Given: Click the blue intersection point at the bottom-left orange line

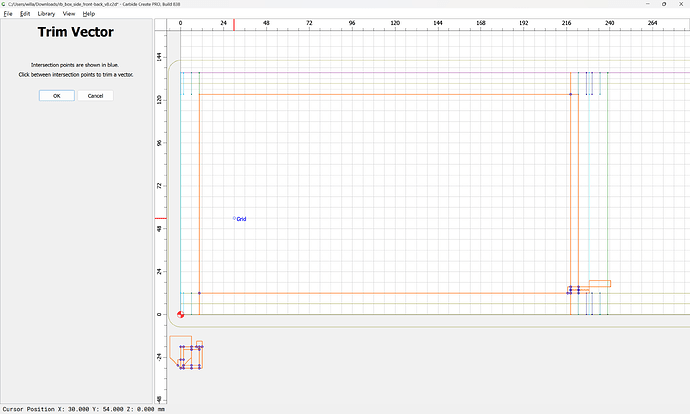Looking at the screenshot, I should (199, 293).
